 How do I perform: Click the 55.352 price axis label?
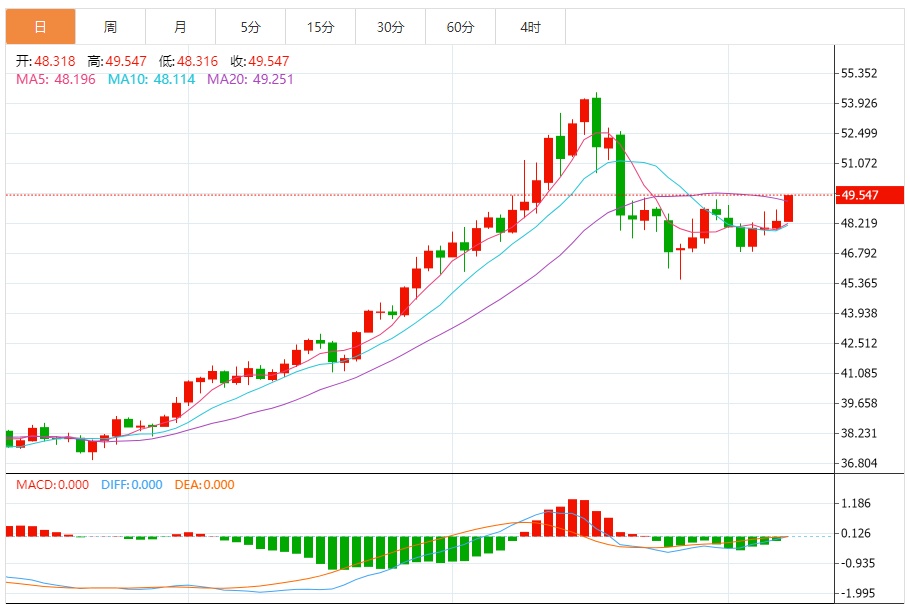[x=860, y=73]
